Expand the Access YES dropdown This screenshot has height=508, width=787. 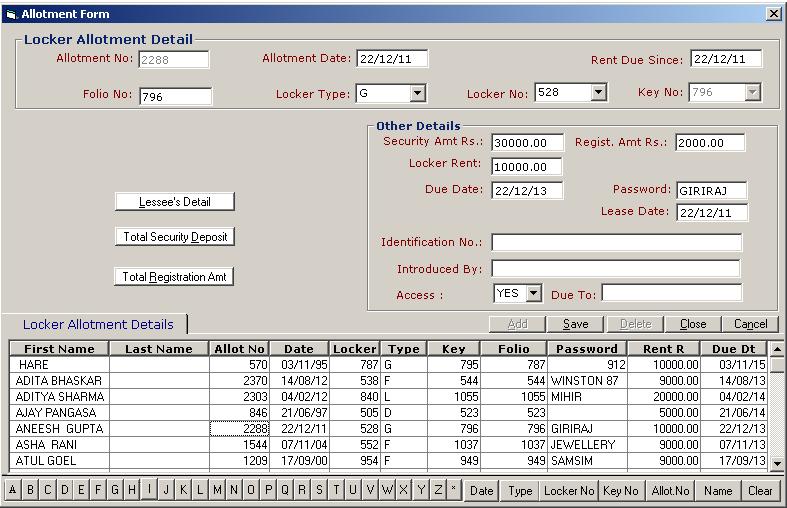533,294
